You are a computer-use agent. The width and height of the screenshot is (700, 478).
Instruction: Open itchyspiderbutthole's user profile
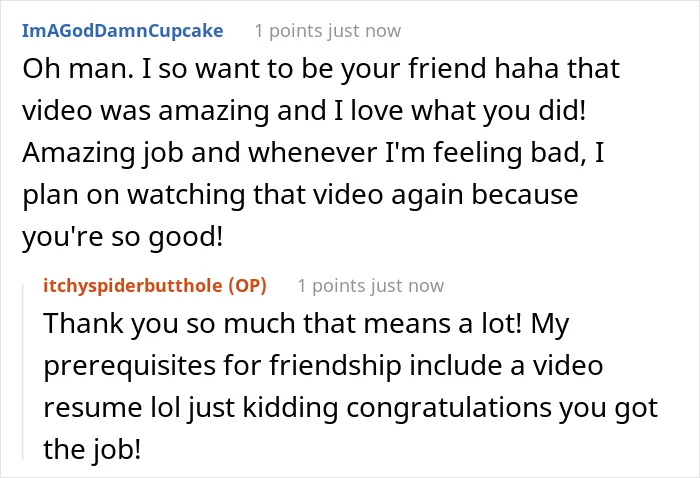pos(133,286)
